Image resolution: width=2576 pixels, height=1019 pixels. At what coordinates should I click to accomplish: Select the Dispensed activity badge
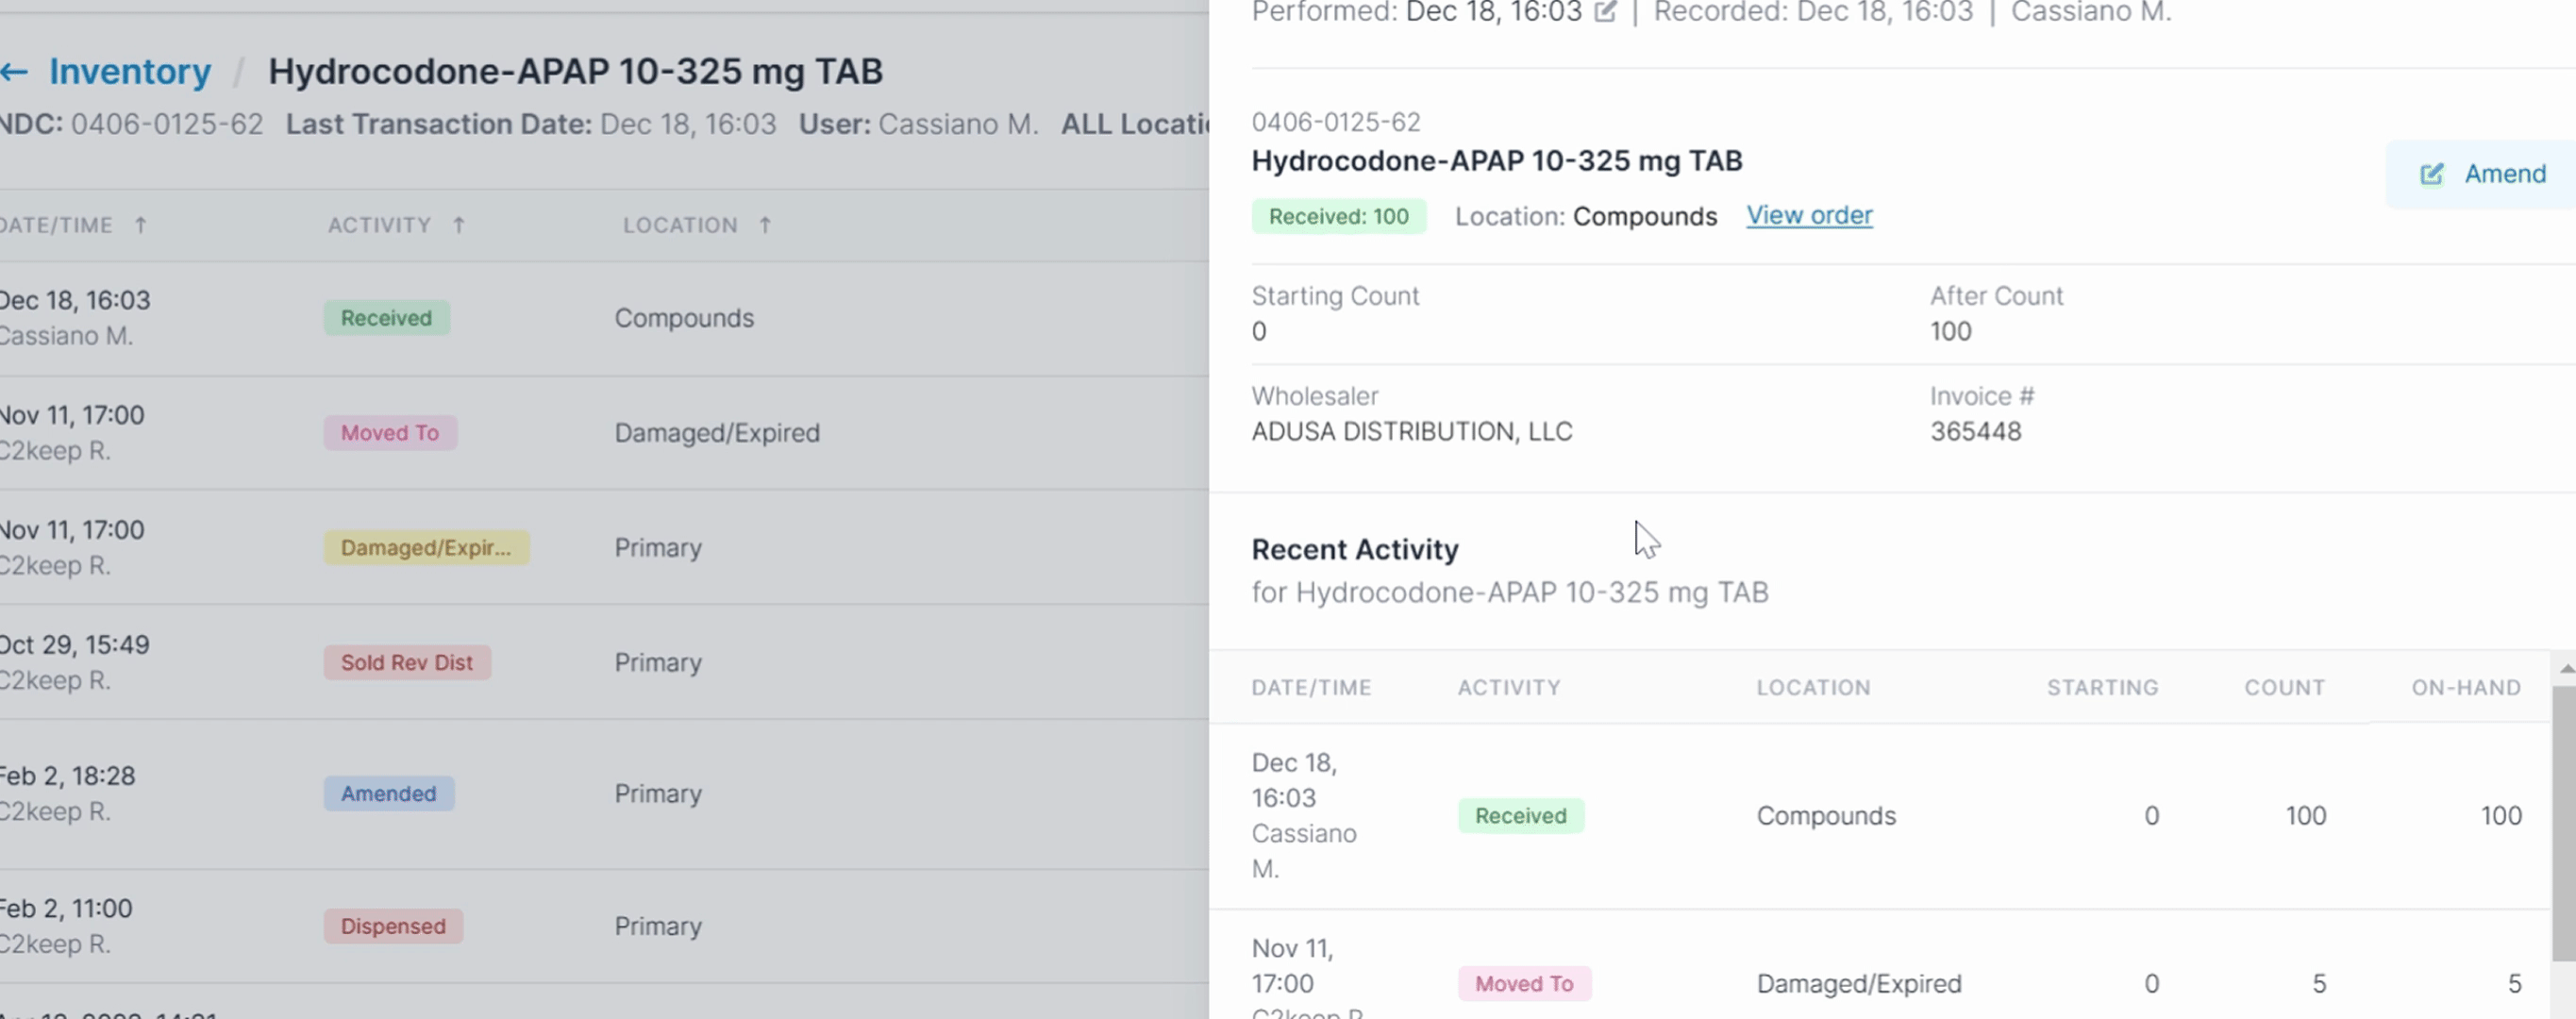[x=393, y=927]
